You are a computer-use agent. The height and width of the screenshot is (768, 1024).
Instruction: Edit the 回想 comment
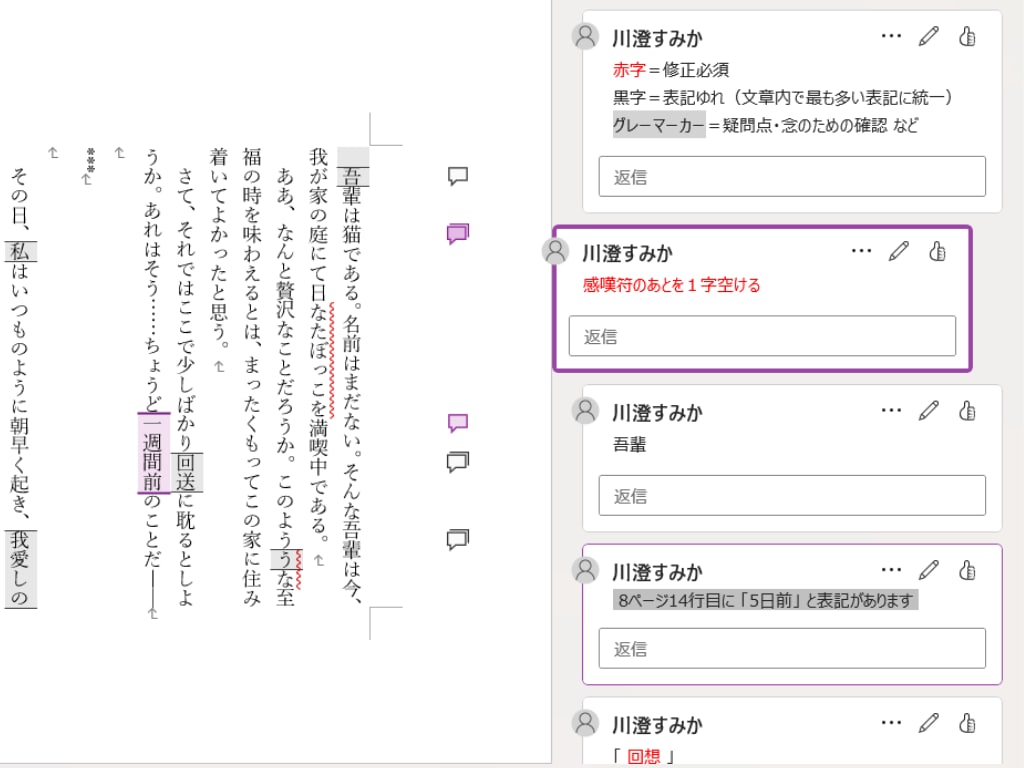929,723
